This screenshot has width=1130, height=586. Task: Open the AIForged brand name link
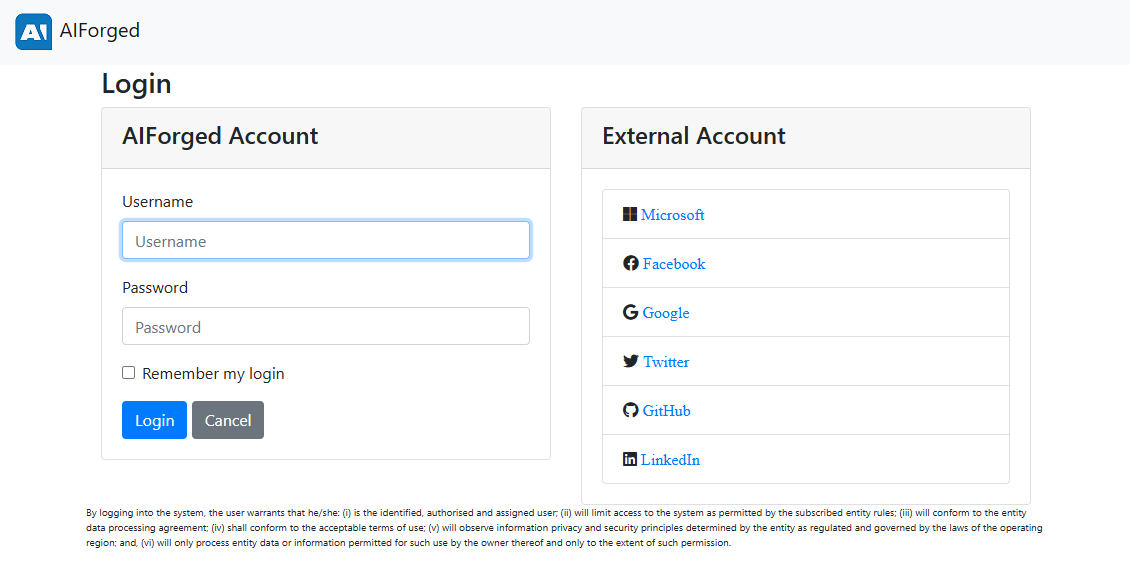pos(99,30)
